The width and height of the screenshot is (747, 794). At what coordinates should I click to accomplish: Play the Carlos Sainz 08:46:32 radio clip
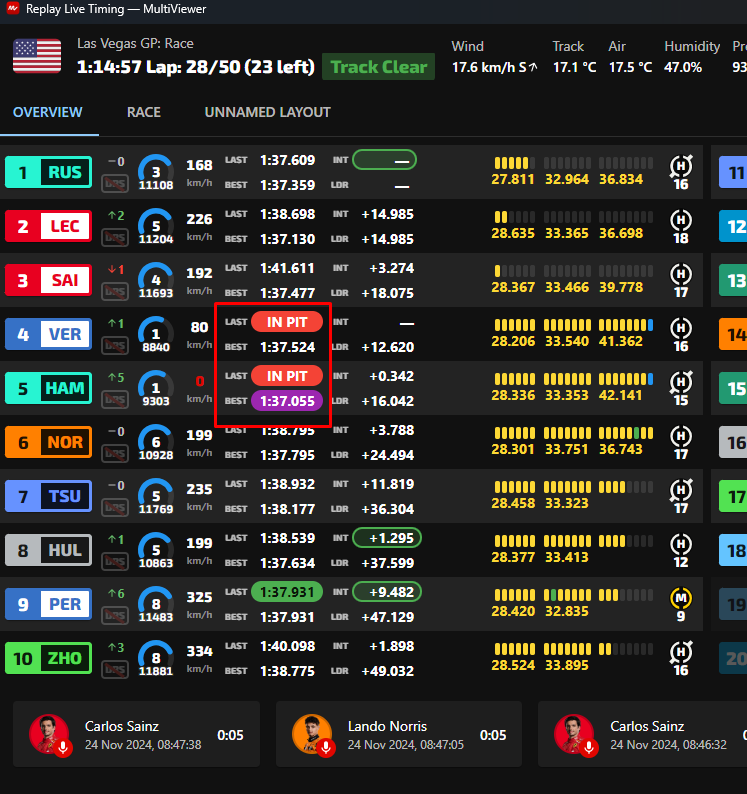pos(642,734)
